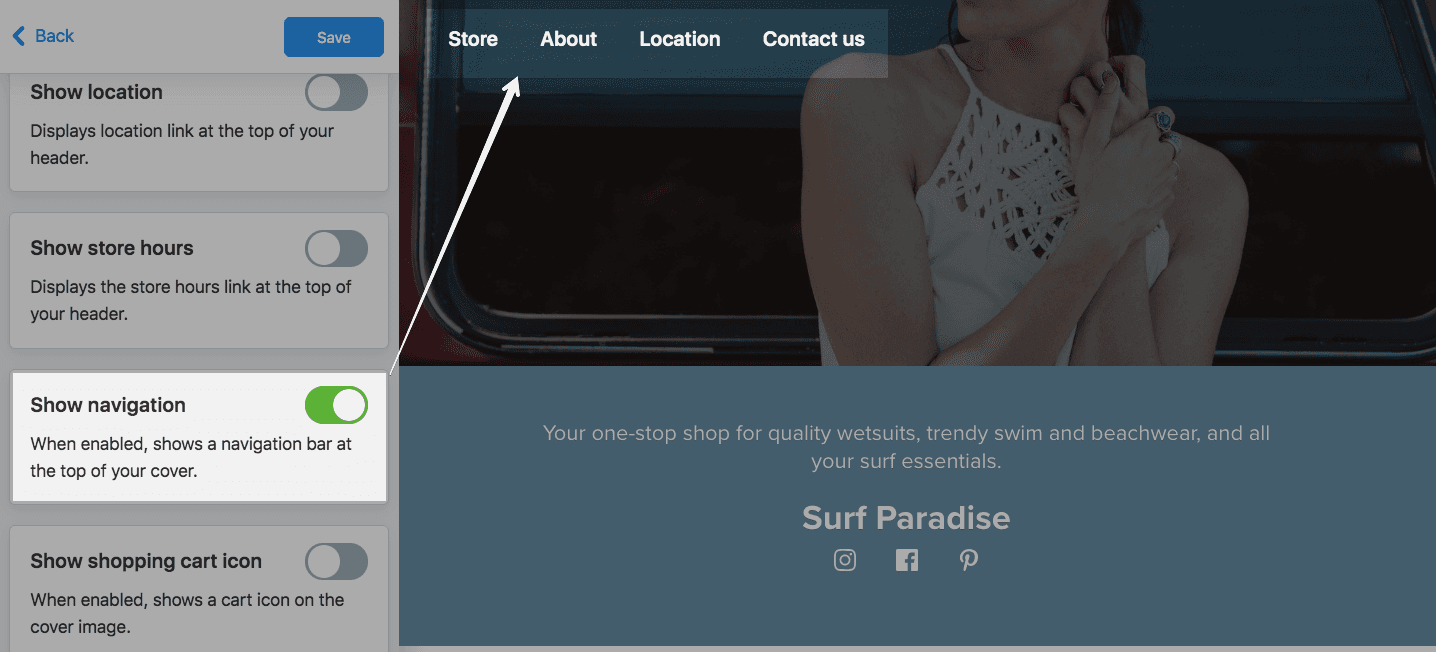Enable the Show shopping cart icon toggle
The width and height of the screenshot is (1436, 652).
[x=336, y=562]
